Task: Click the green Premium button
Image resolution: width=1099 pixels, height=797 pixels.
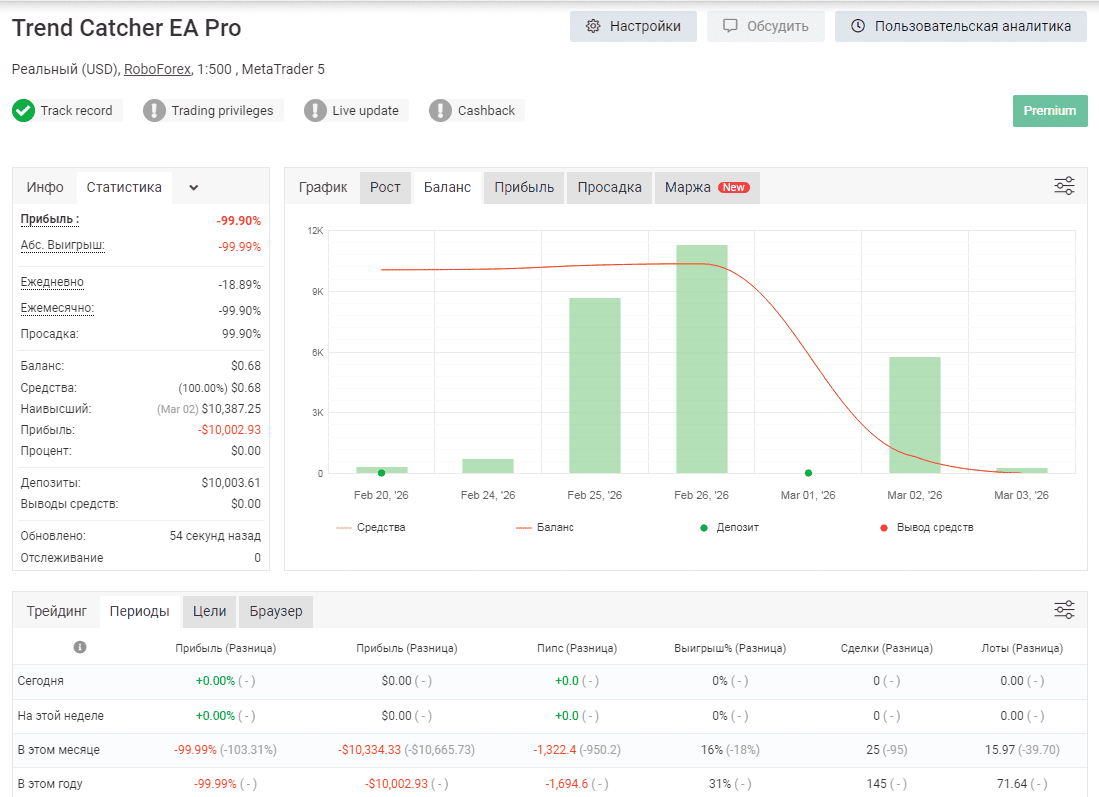Action: point(1049,111)
